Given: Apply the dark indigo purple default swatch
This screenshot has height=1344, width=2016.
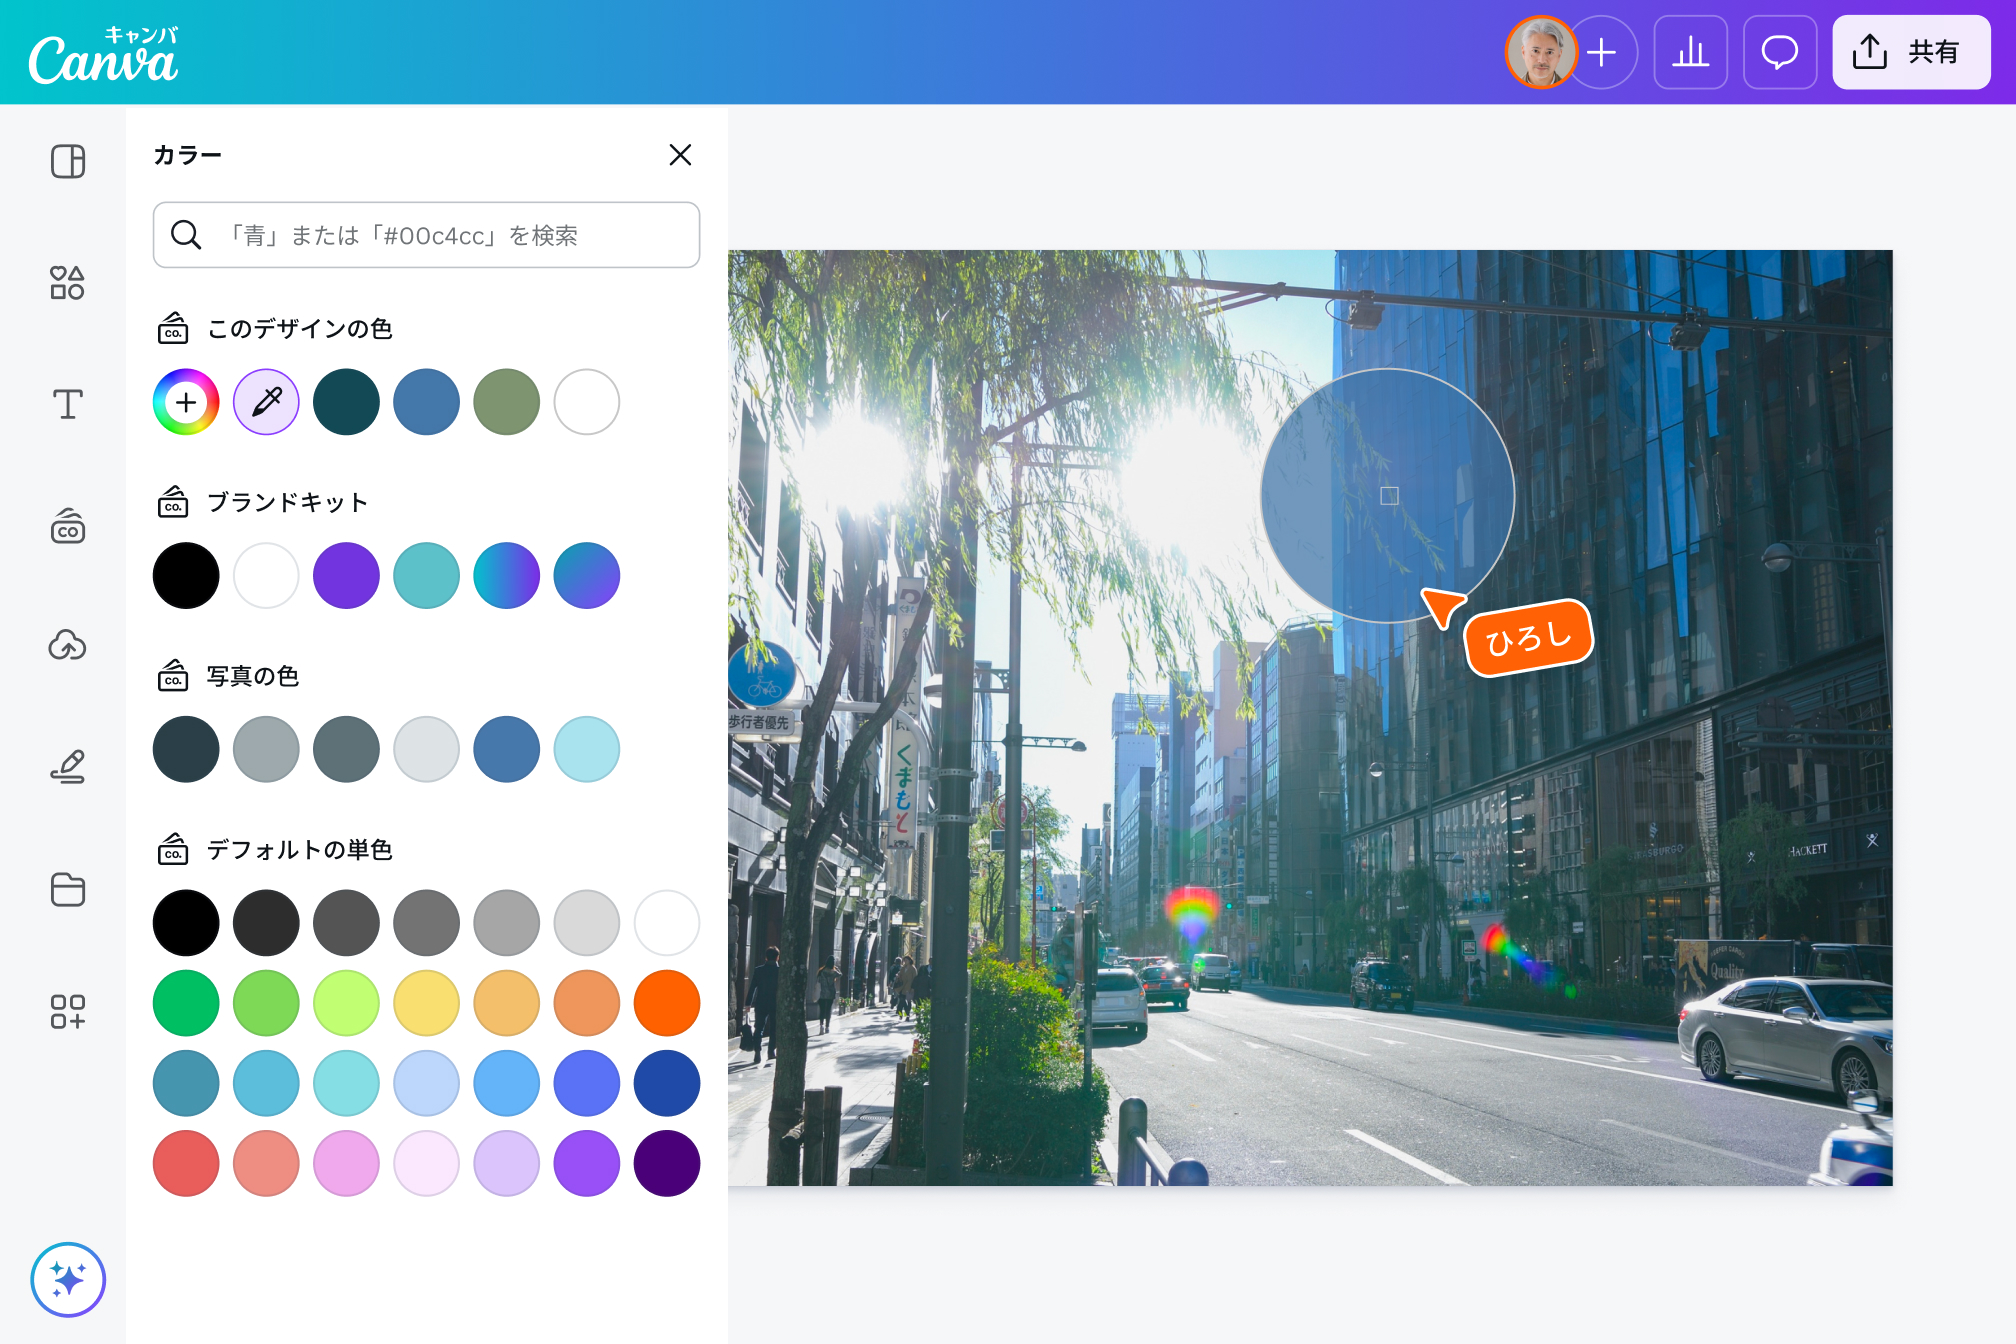Looking at the screenshot, I should click(x=666, y=1163).
